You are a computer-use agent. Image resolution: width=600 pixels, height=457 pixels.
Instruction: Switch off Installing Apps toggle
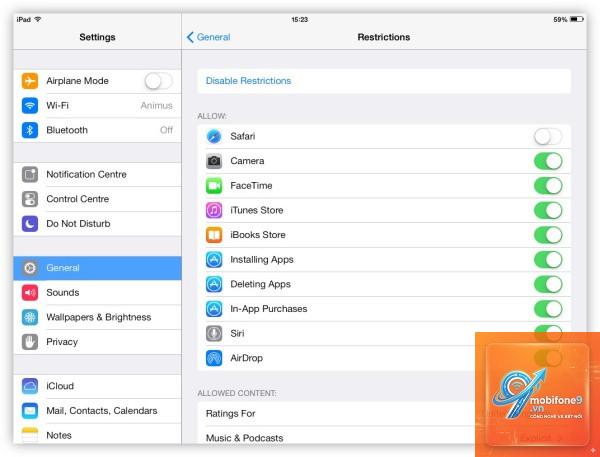coord(548,260)
